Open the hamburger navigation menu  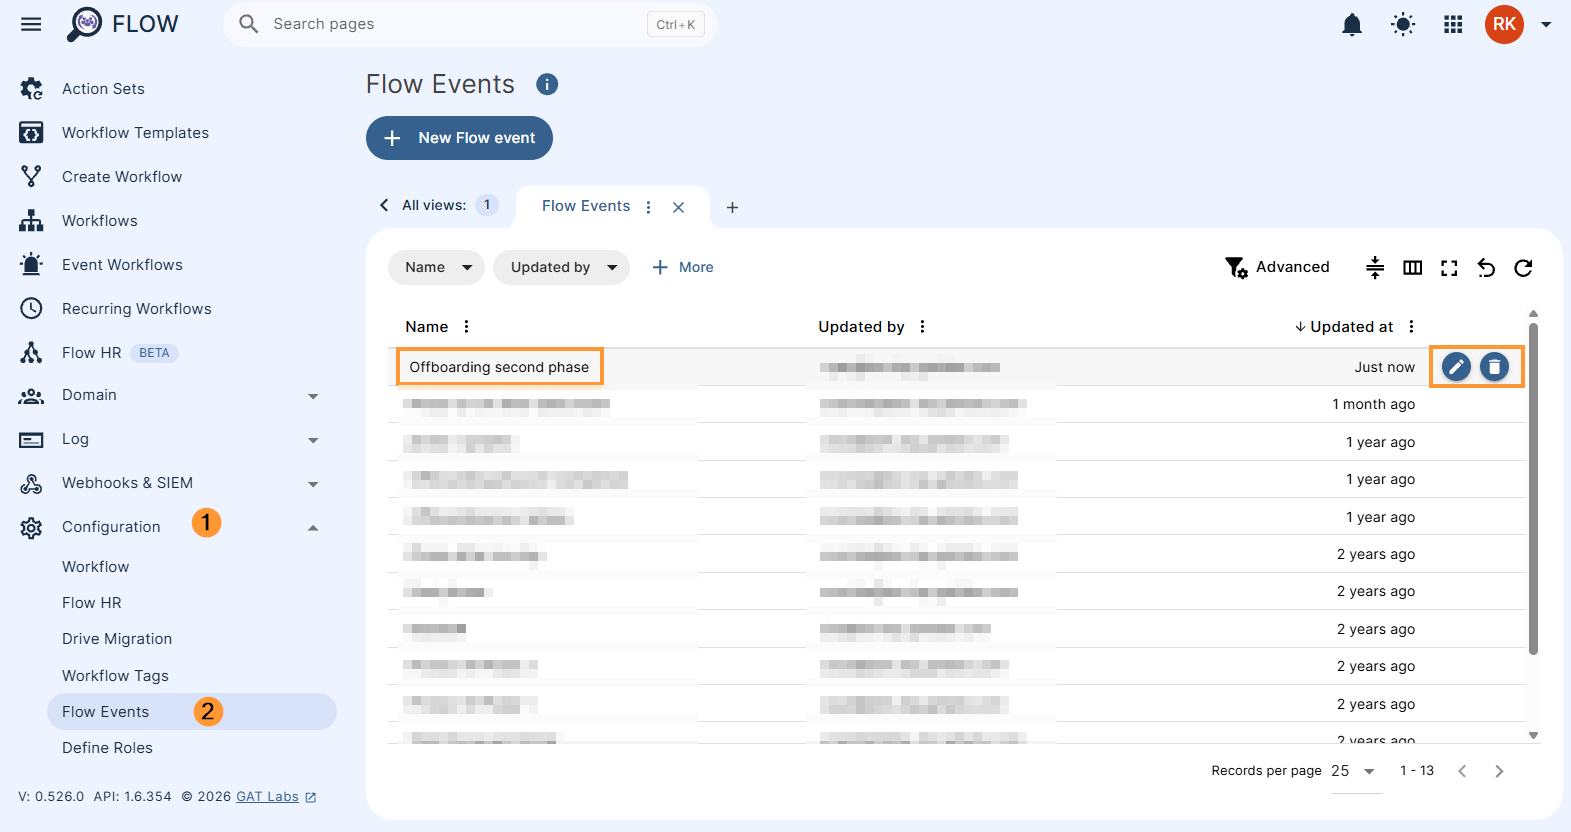[31, 24]
